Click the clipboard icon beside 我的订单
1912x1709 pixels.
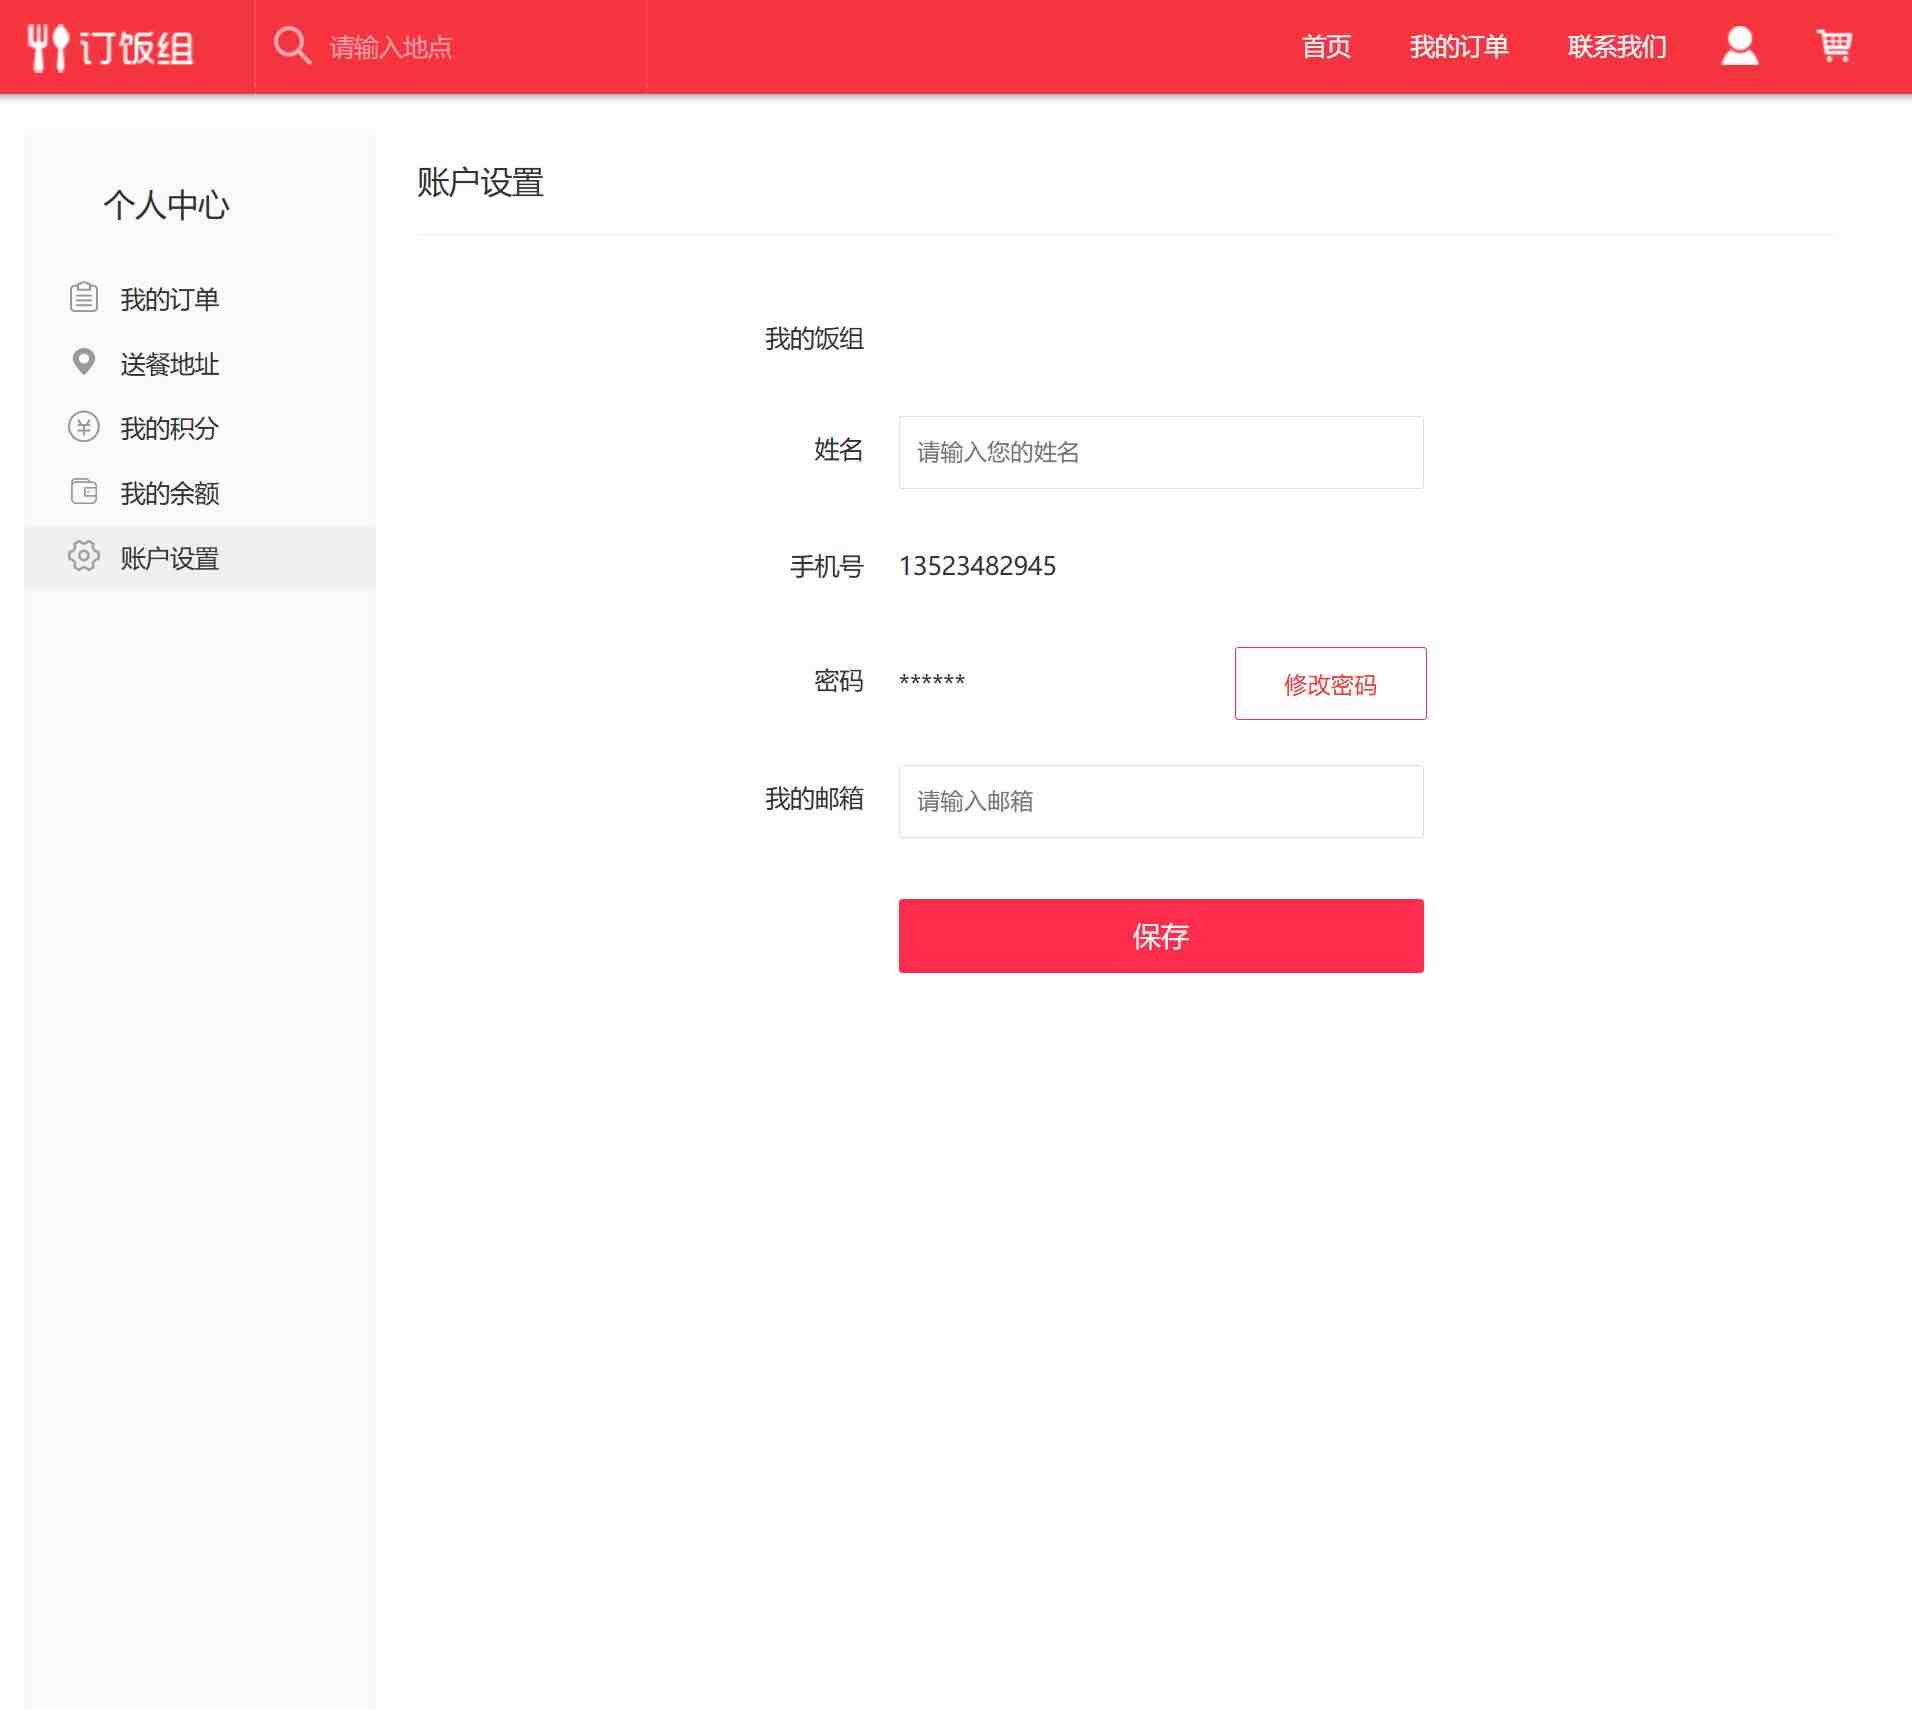point(82,297)
